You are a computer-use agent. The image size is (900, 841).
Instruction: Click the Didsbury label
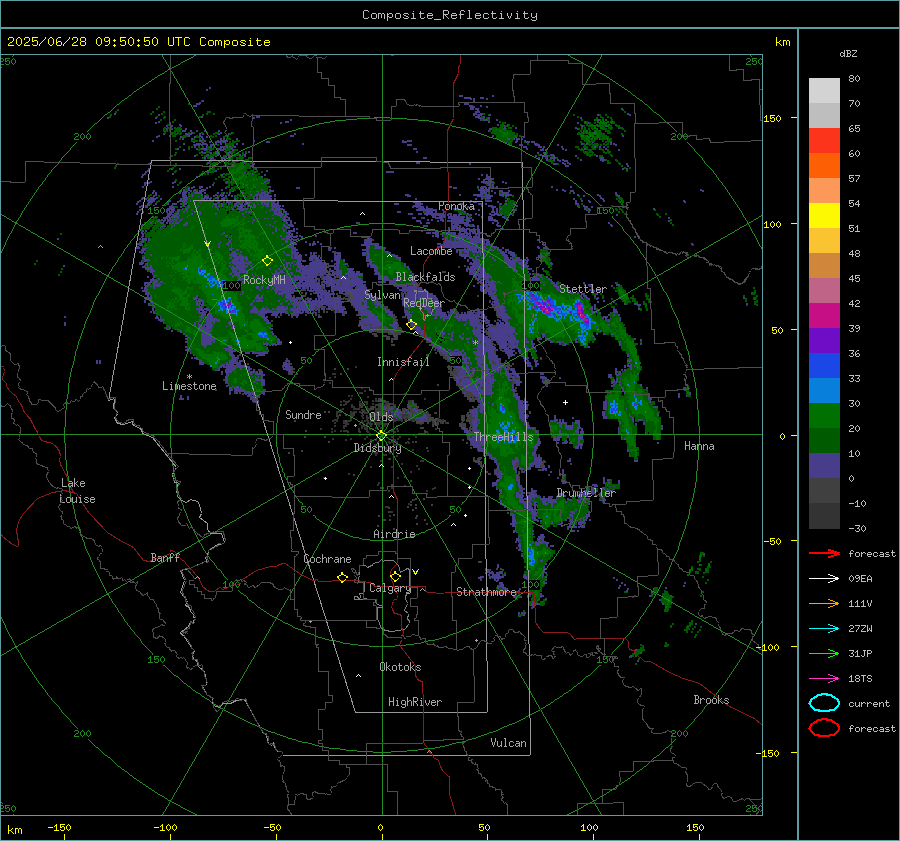pos(377,448)
